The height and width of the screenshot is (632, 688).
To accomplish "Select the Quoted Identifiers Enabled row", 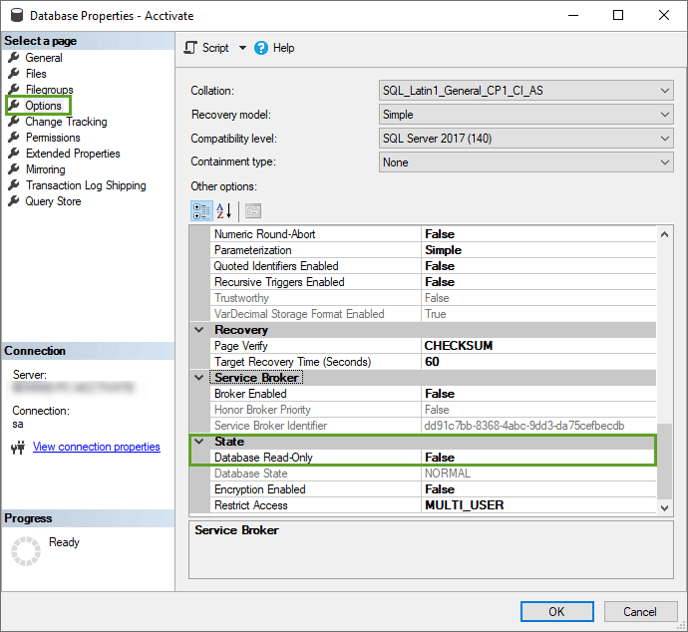I will pos(434,266).
